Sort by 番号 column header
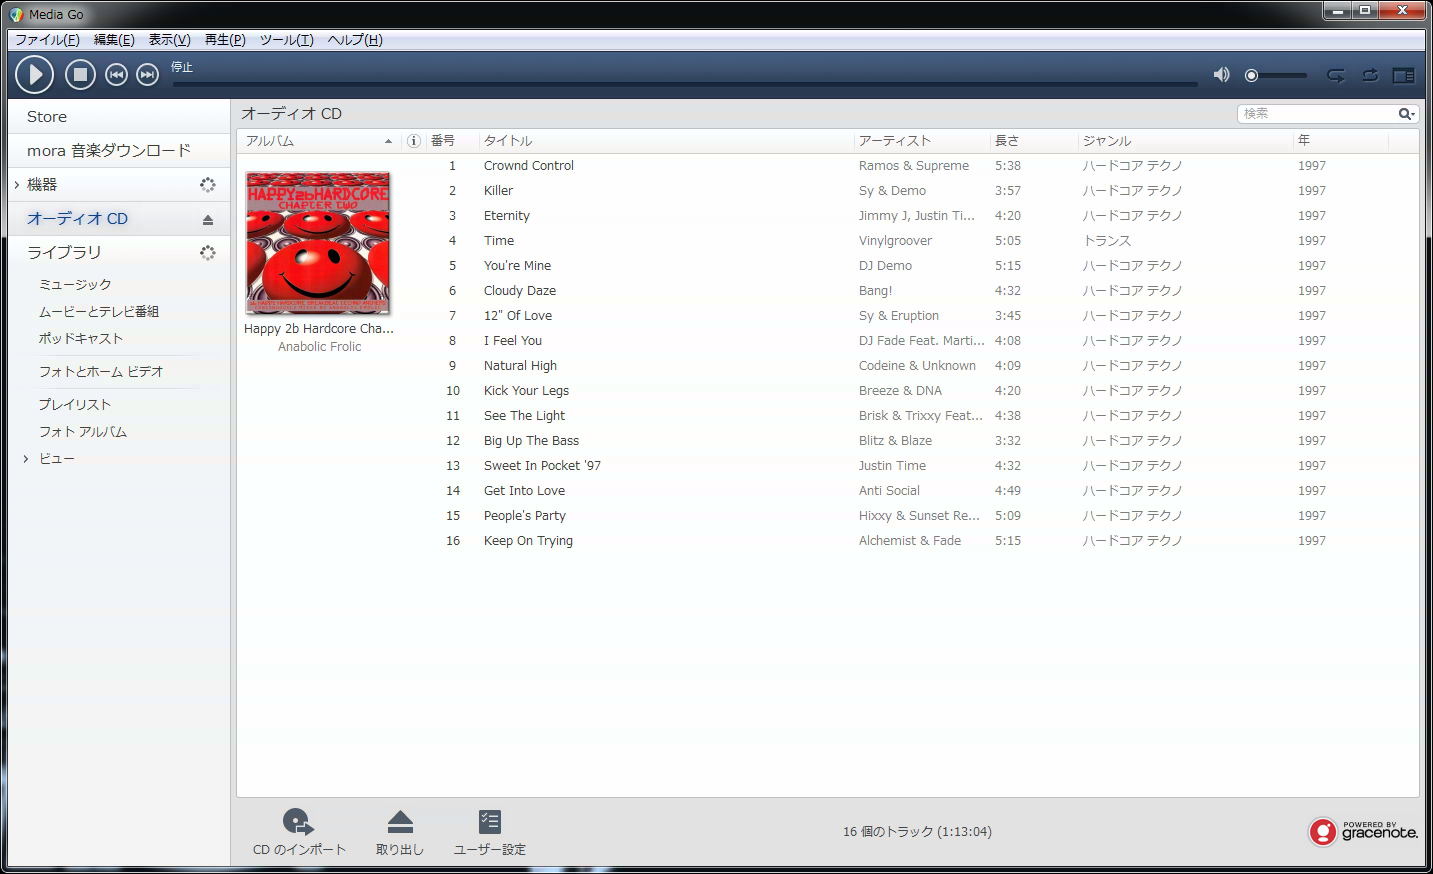The height and width of the screenshot is (874, 1433). 451,141
